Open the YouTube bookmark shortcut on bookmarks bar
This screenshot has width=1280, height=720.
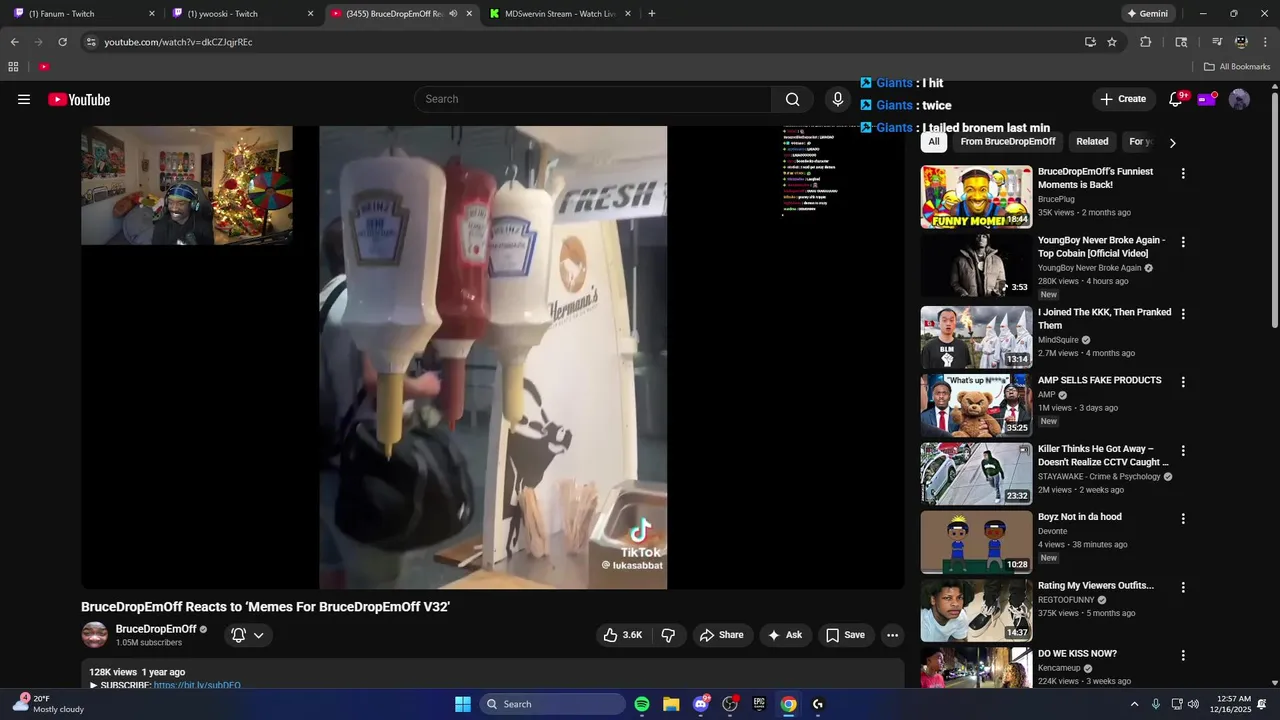coord(44,67)
